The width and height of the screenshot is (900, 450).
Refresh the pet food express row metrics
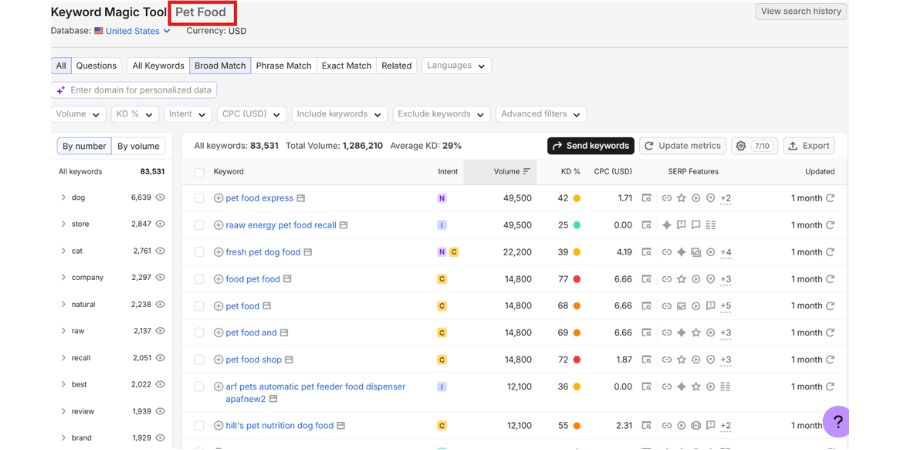click(830, 198)
